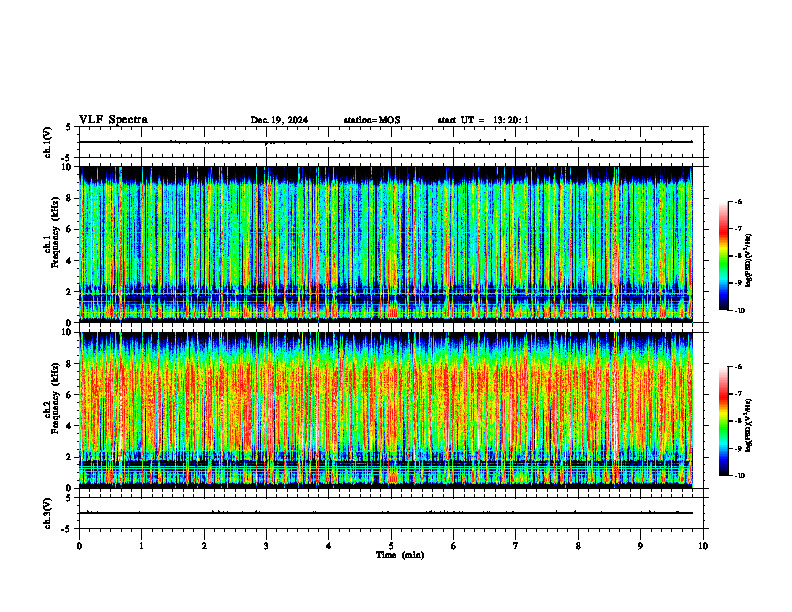Click the "-10" tick on ch.1 color bar
Image resolution: width=792 pixels, height=612 pixels.
point(740,311)
